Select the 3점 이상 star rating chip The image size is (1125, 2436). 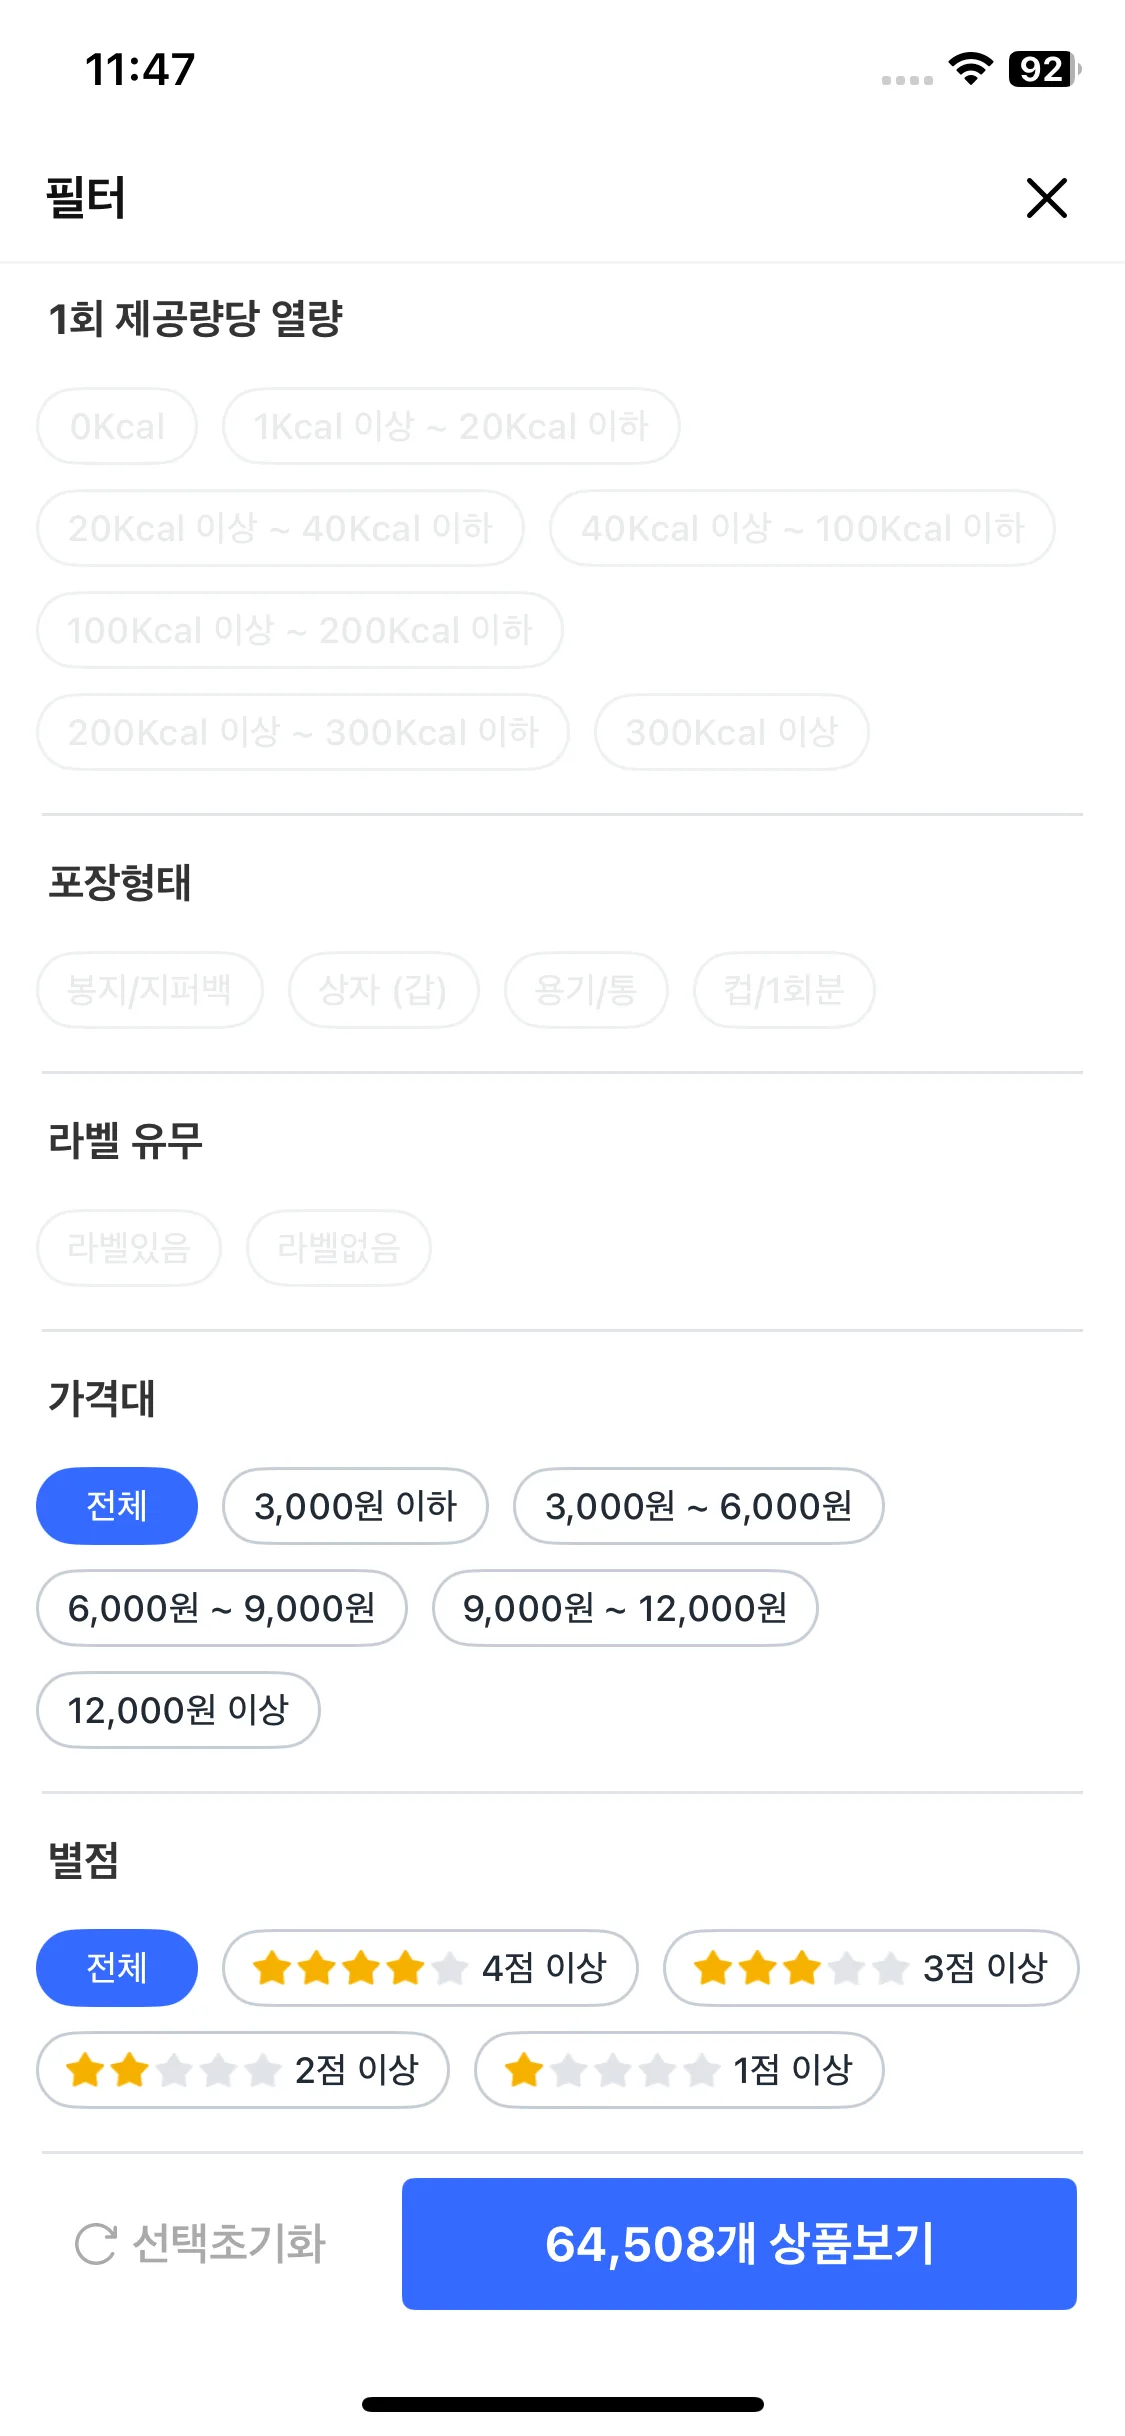pos(871,1968)
